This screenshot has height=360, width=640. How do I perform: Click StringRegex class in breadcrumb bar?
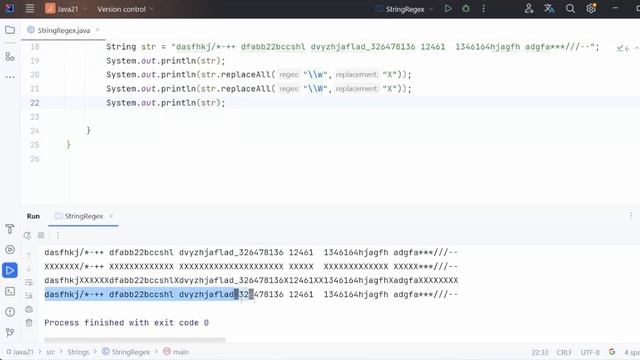pos(126,352)
